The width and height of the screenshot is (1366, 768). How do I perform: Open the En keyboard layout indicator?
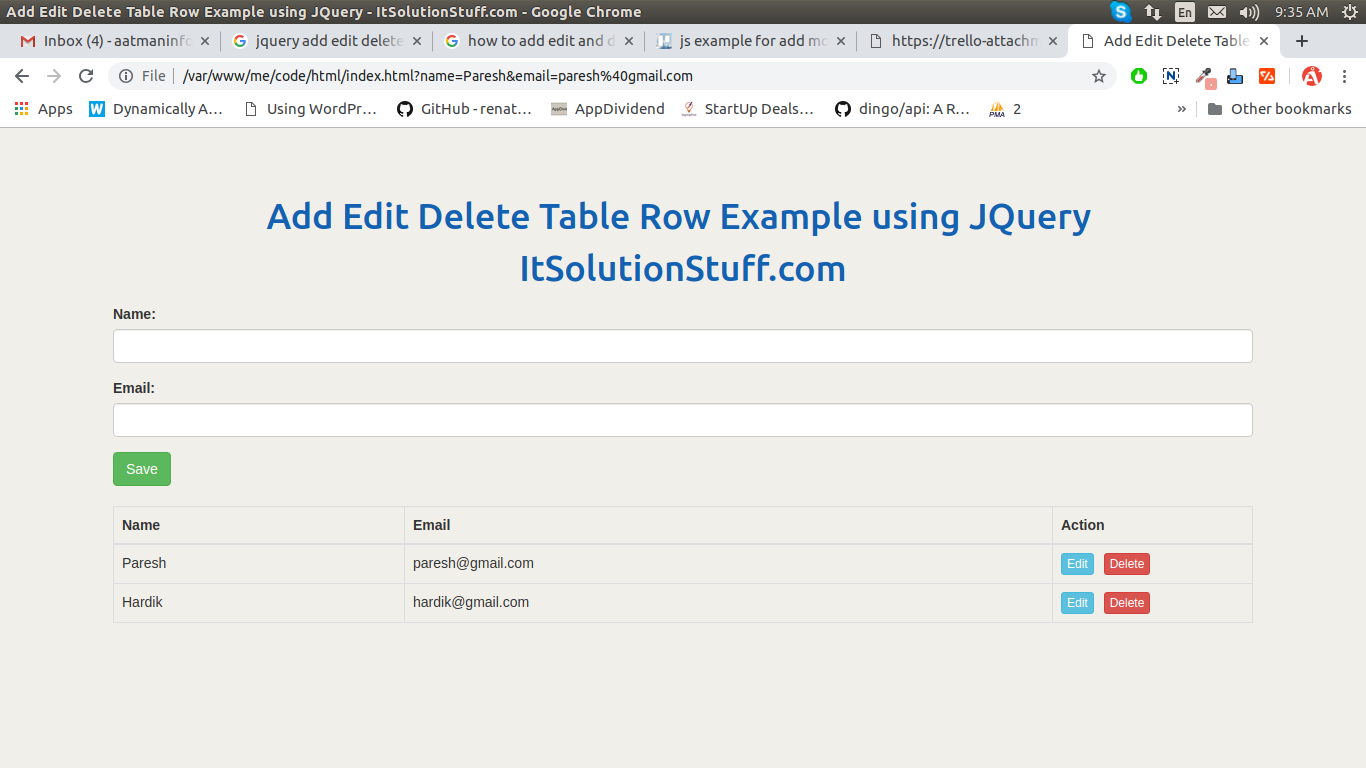(x=1184, y=13)
